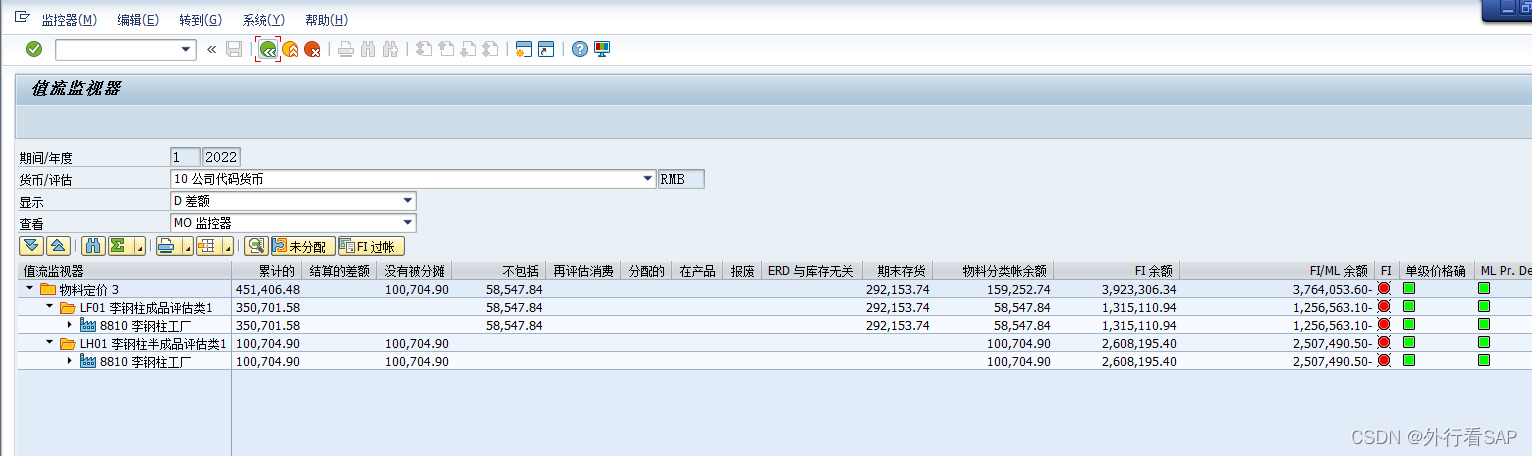
Task: Open the command field dropdown arrow
Action: pyautogui.click(x=187, y=49)
